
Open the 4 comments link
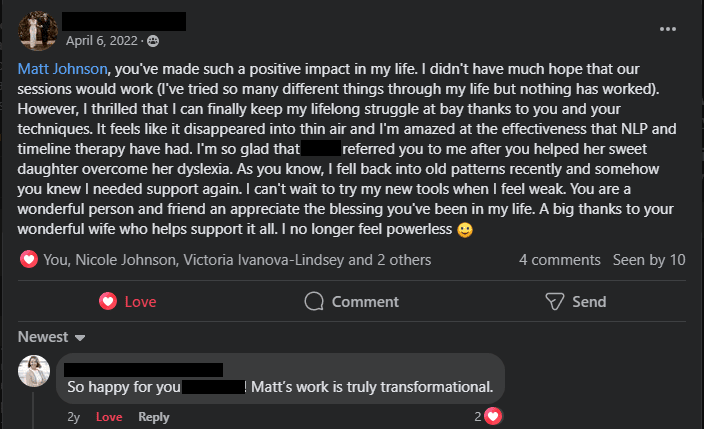[x=559, y=259]
